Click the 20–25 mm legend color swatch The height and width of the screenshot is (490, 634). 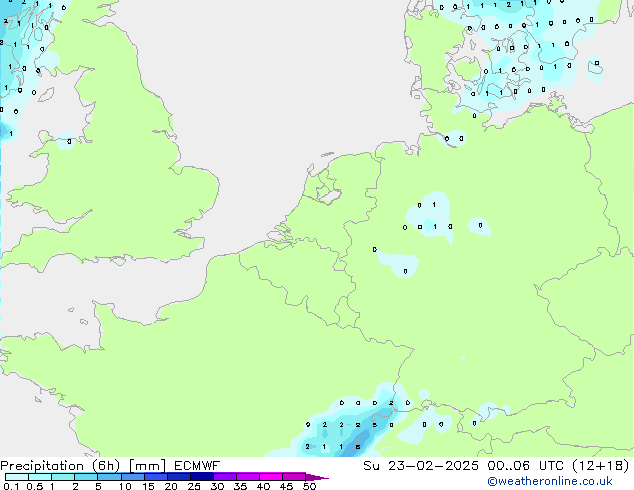pos(178,477)
